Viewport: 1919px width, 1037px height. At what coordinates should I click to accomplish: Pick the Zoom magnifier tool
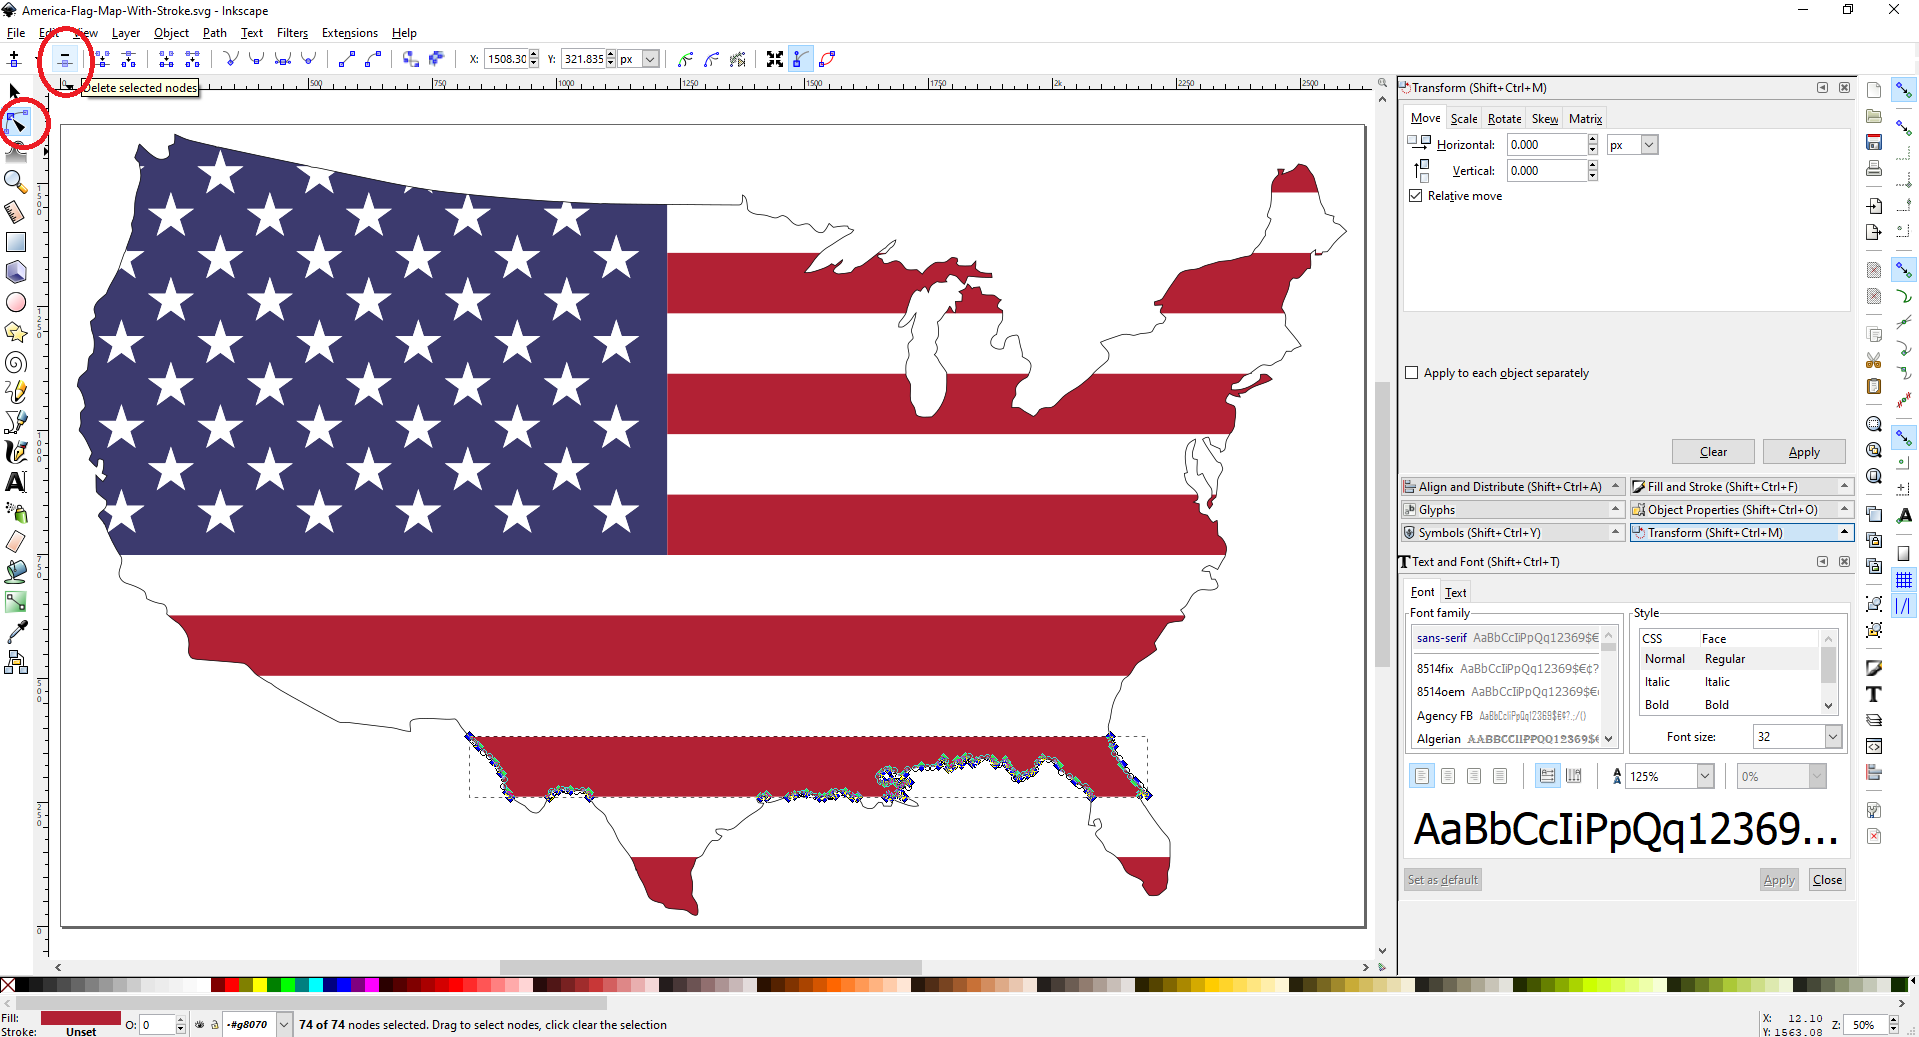[15, 181]
